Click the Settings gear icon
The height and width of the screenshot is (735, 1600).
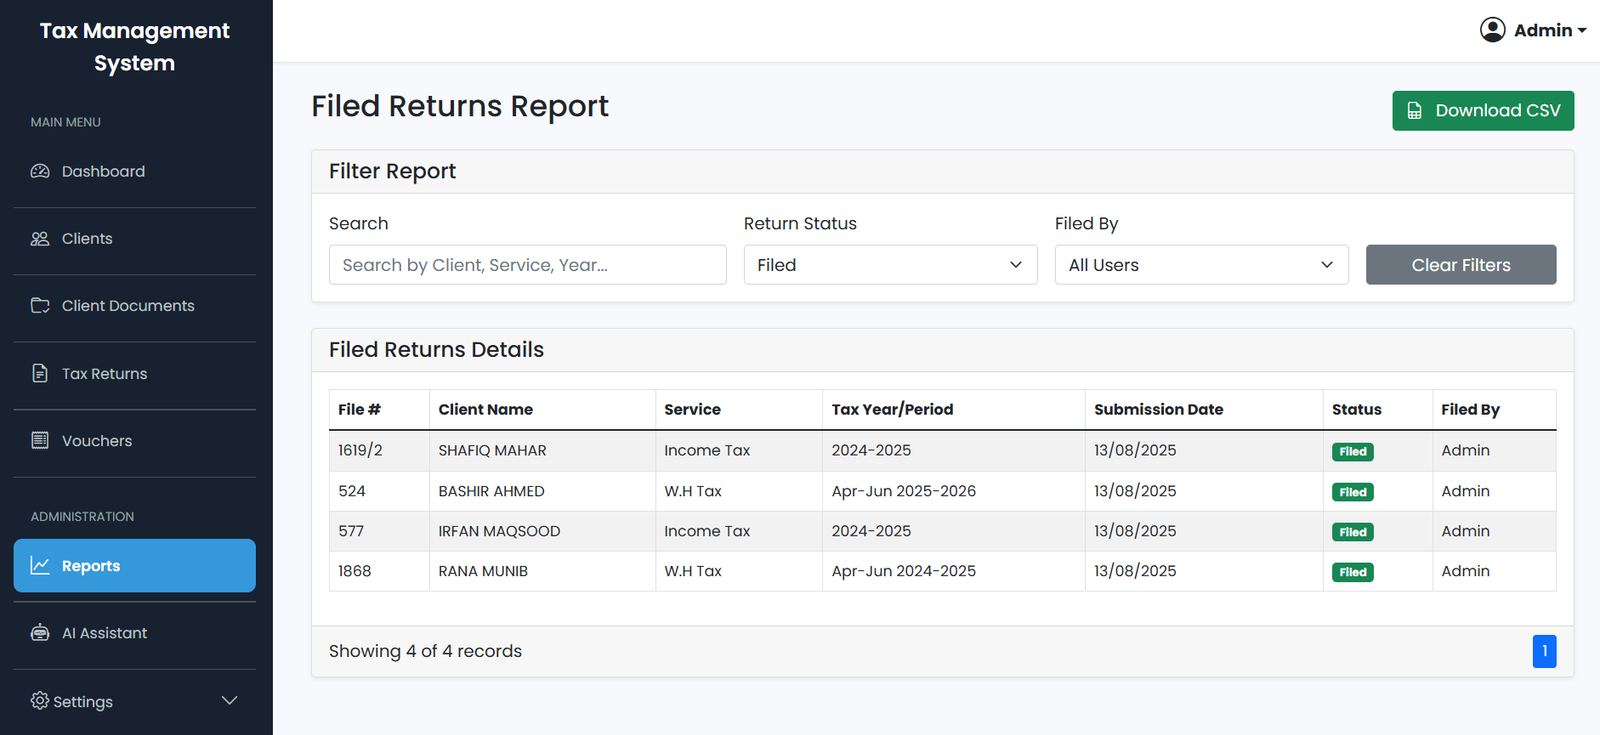pyautogui.click(x=40, y=700)
